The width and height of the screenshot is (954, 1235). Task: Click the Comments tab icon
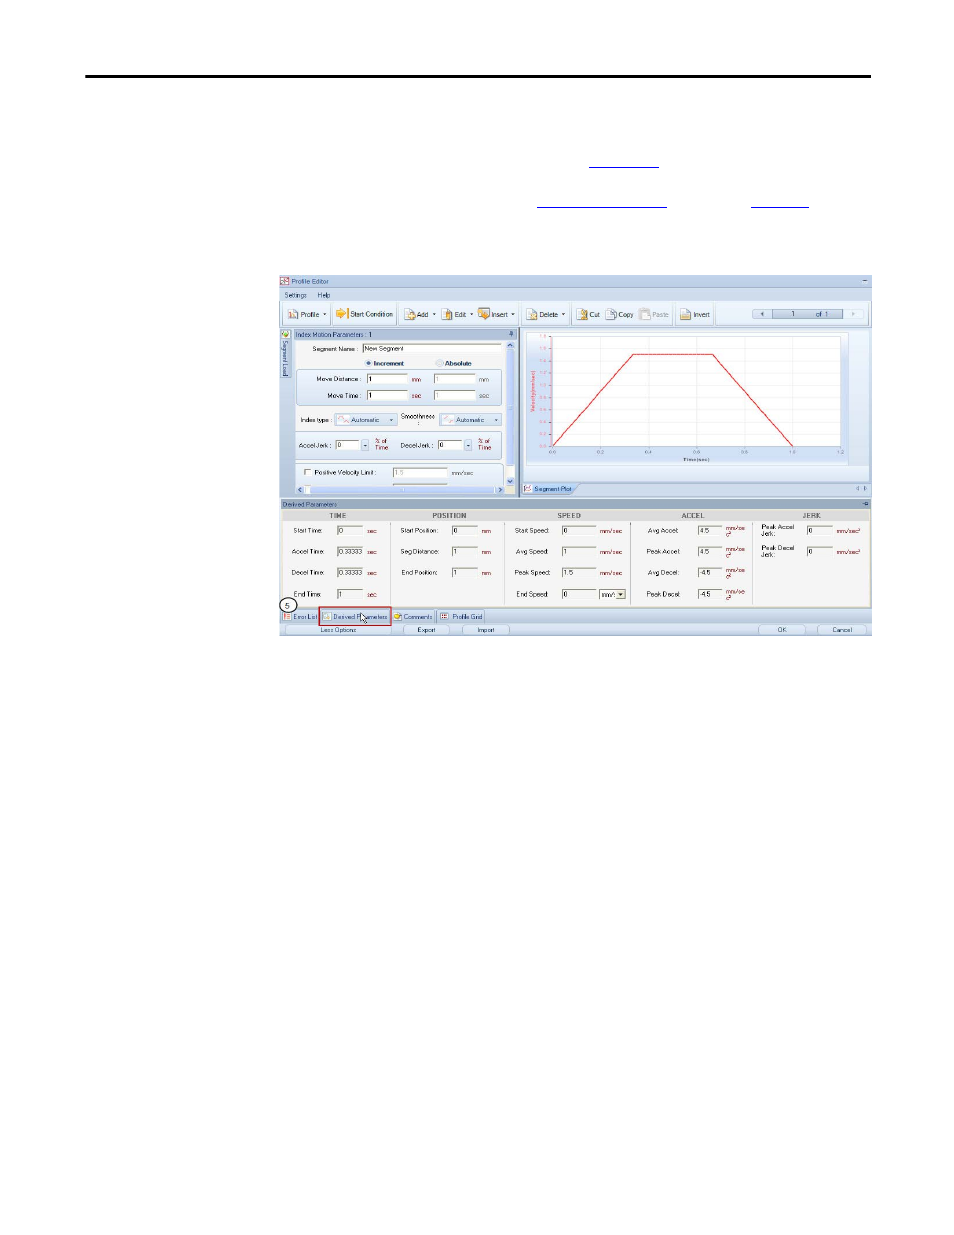pyautogui.click(x=398, y=616)
